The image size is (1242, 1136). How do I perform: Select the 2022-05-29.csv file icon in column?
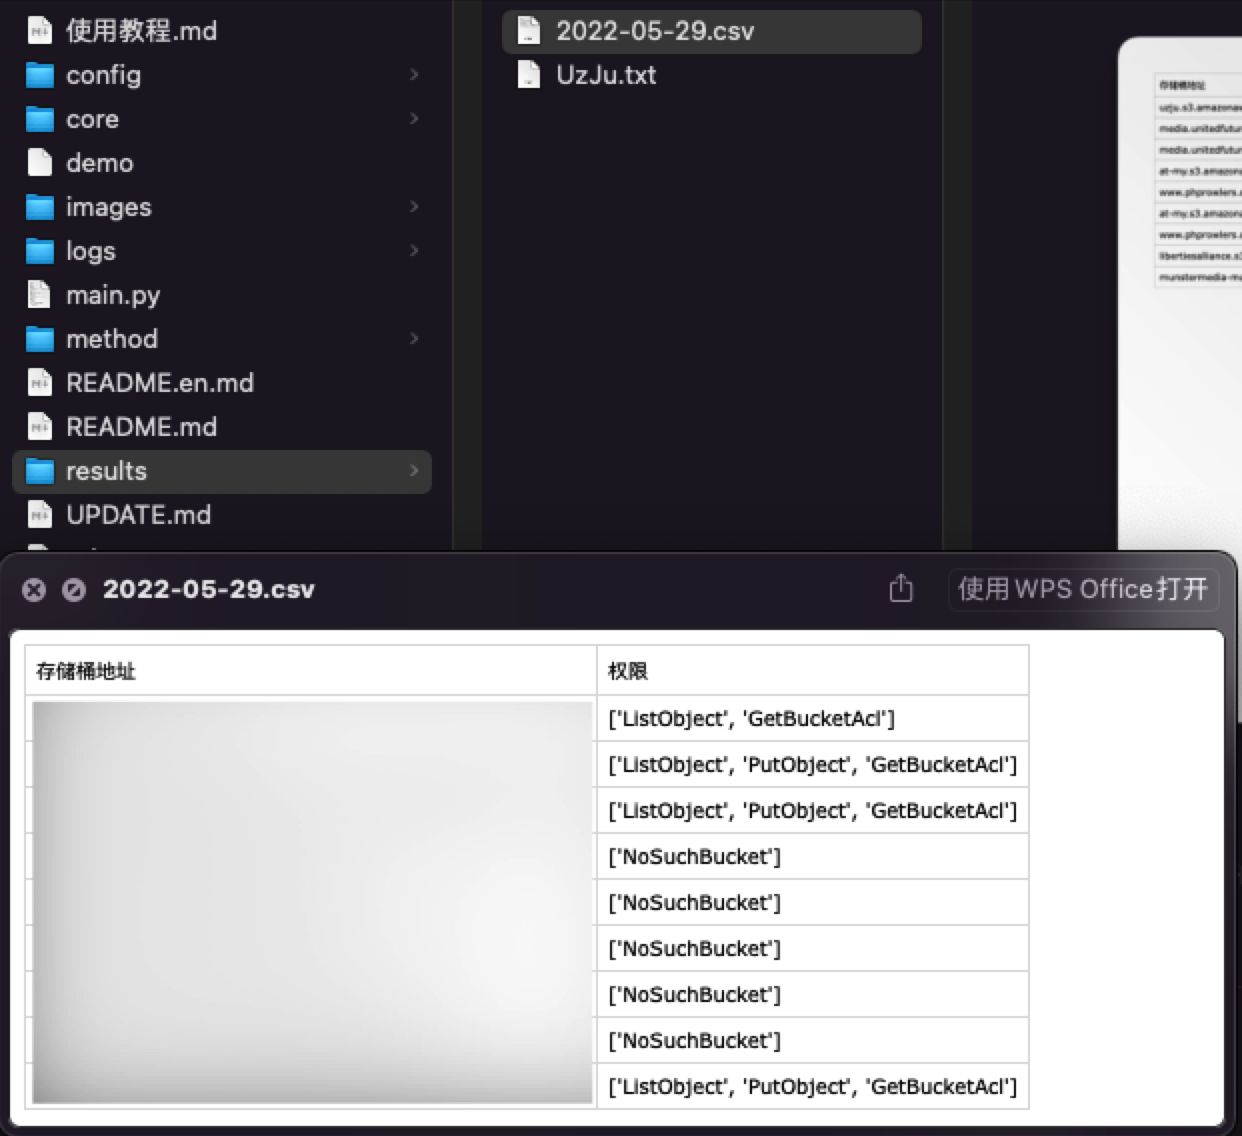529,31
